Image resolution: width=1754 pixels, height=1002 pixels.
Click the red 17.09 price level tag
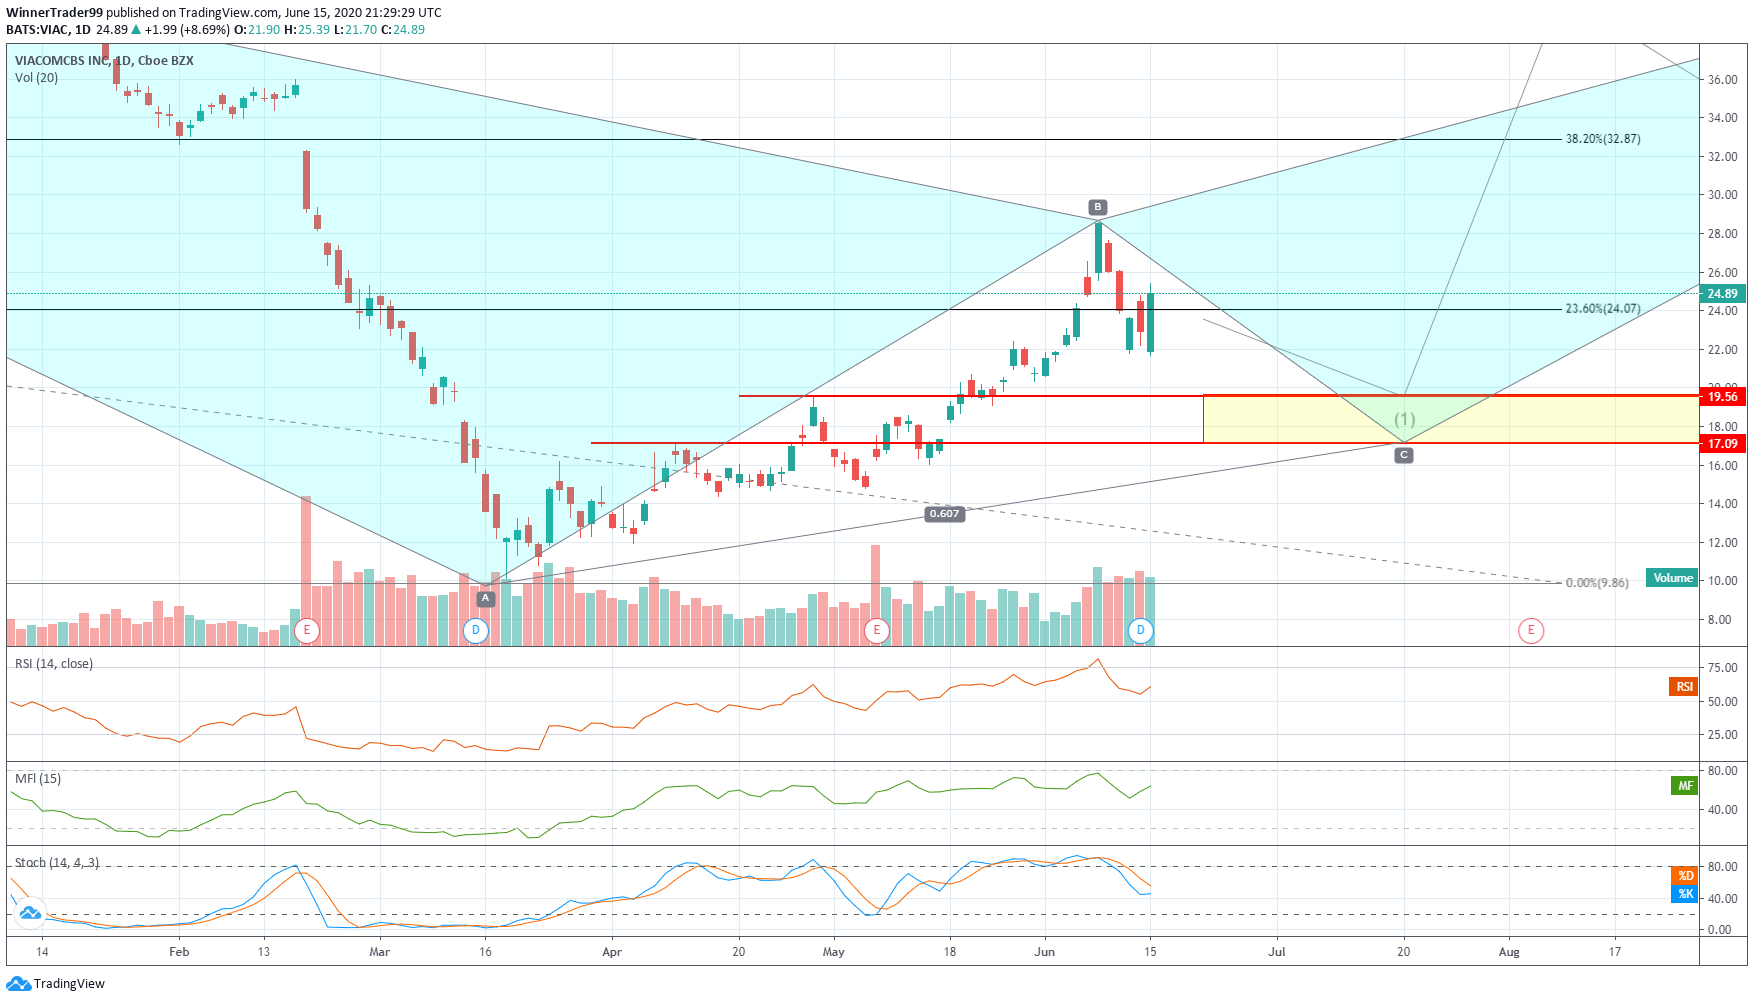point(1723,444)
